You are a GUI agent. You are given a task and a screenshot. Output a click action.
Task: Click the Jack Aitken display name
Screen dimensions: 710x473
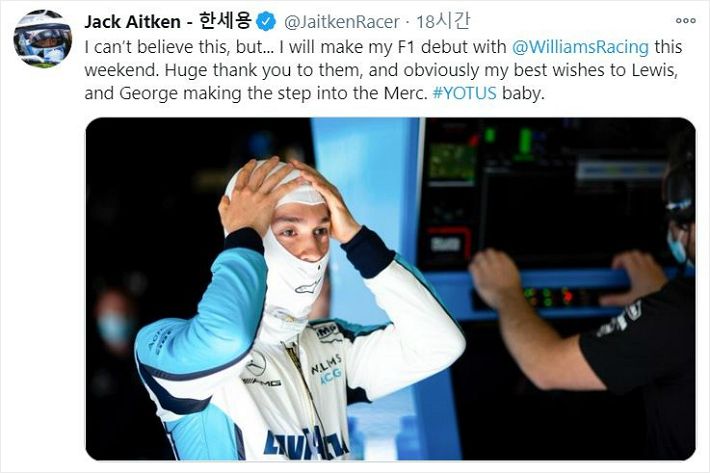(x=132, y=22)
